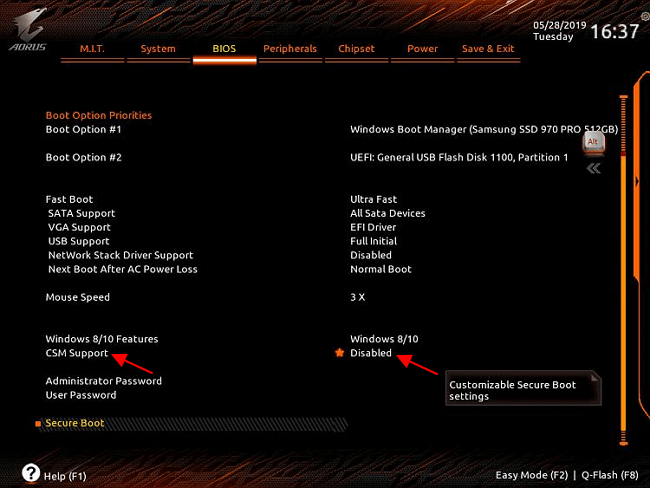Open the Save & Exit tab
The height and width of the screenshot is (488, 650).
[x=488, y=49]
